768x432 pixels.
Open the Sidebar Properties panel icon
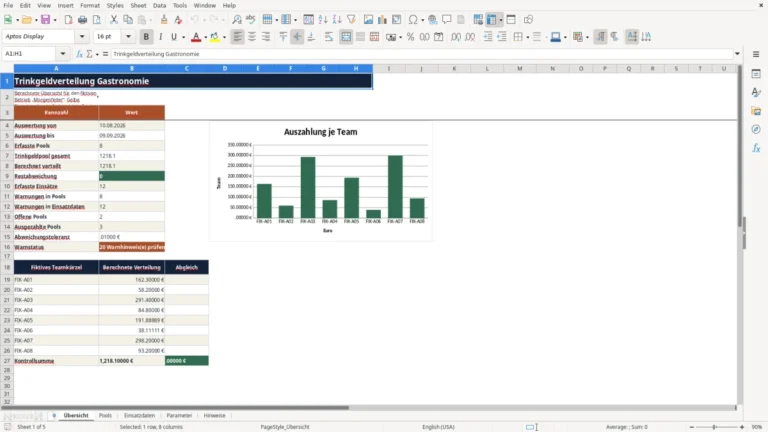(x=756, y=74)
